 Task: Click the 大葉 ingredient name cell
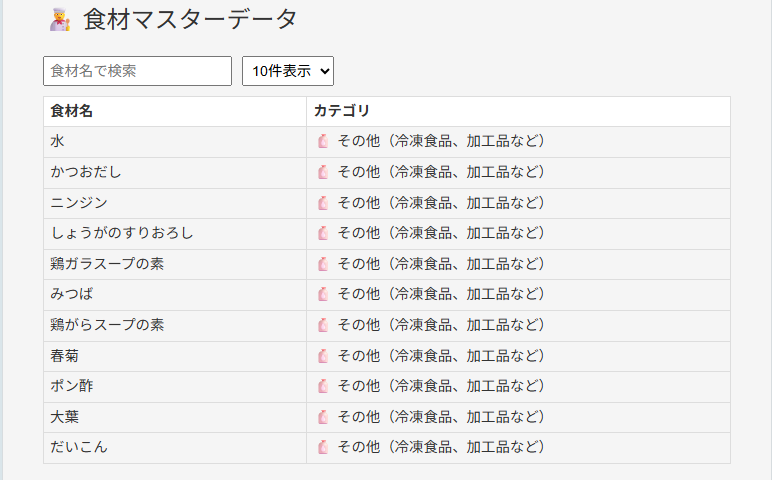coord(175,417)
